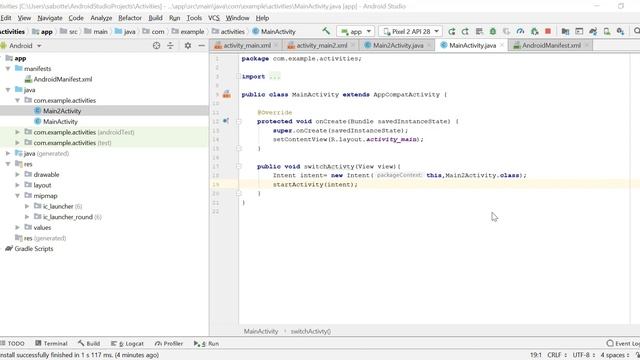Click the Profile app gauge icon
The image size is (640, 360).
click(x=520, y=31)
